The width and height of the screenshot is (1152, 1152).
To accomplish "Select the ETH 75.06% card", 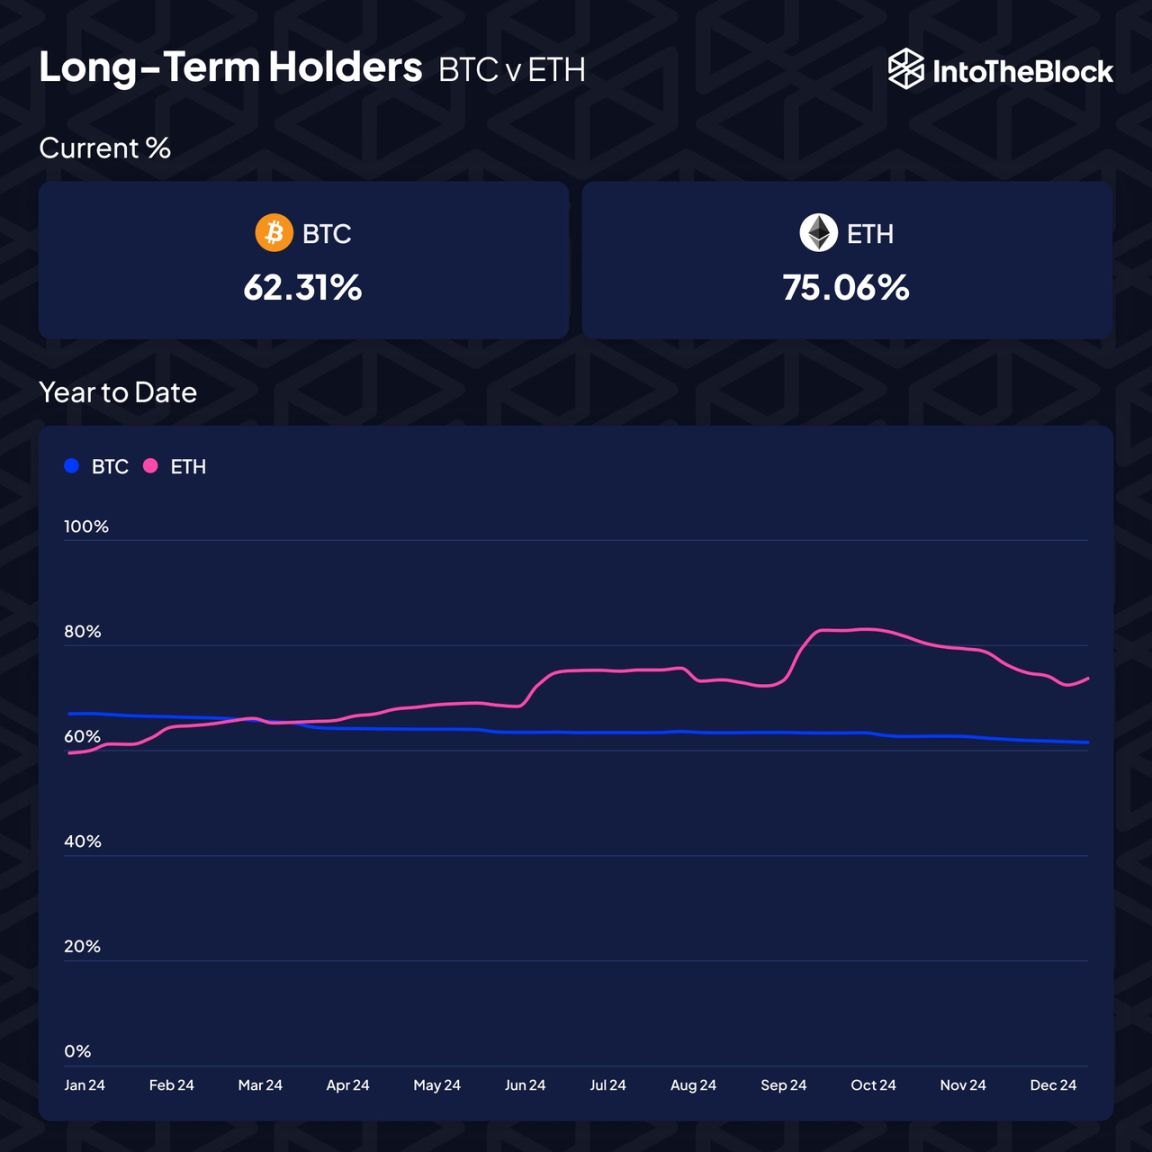I will (x=846, y=260).
